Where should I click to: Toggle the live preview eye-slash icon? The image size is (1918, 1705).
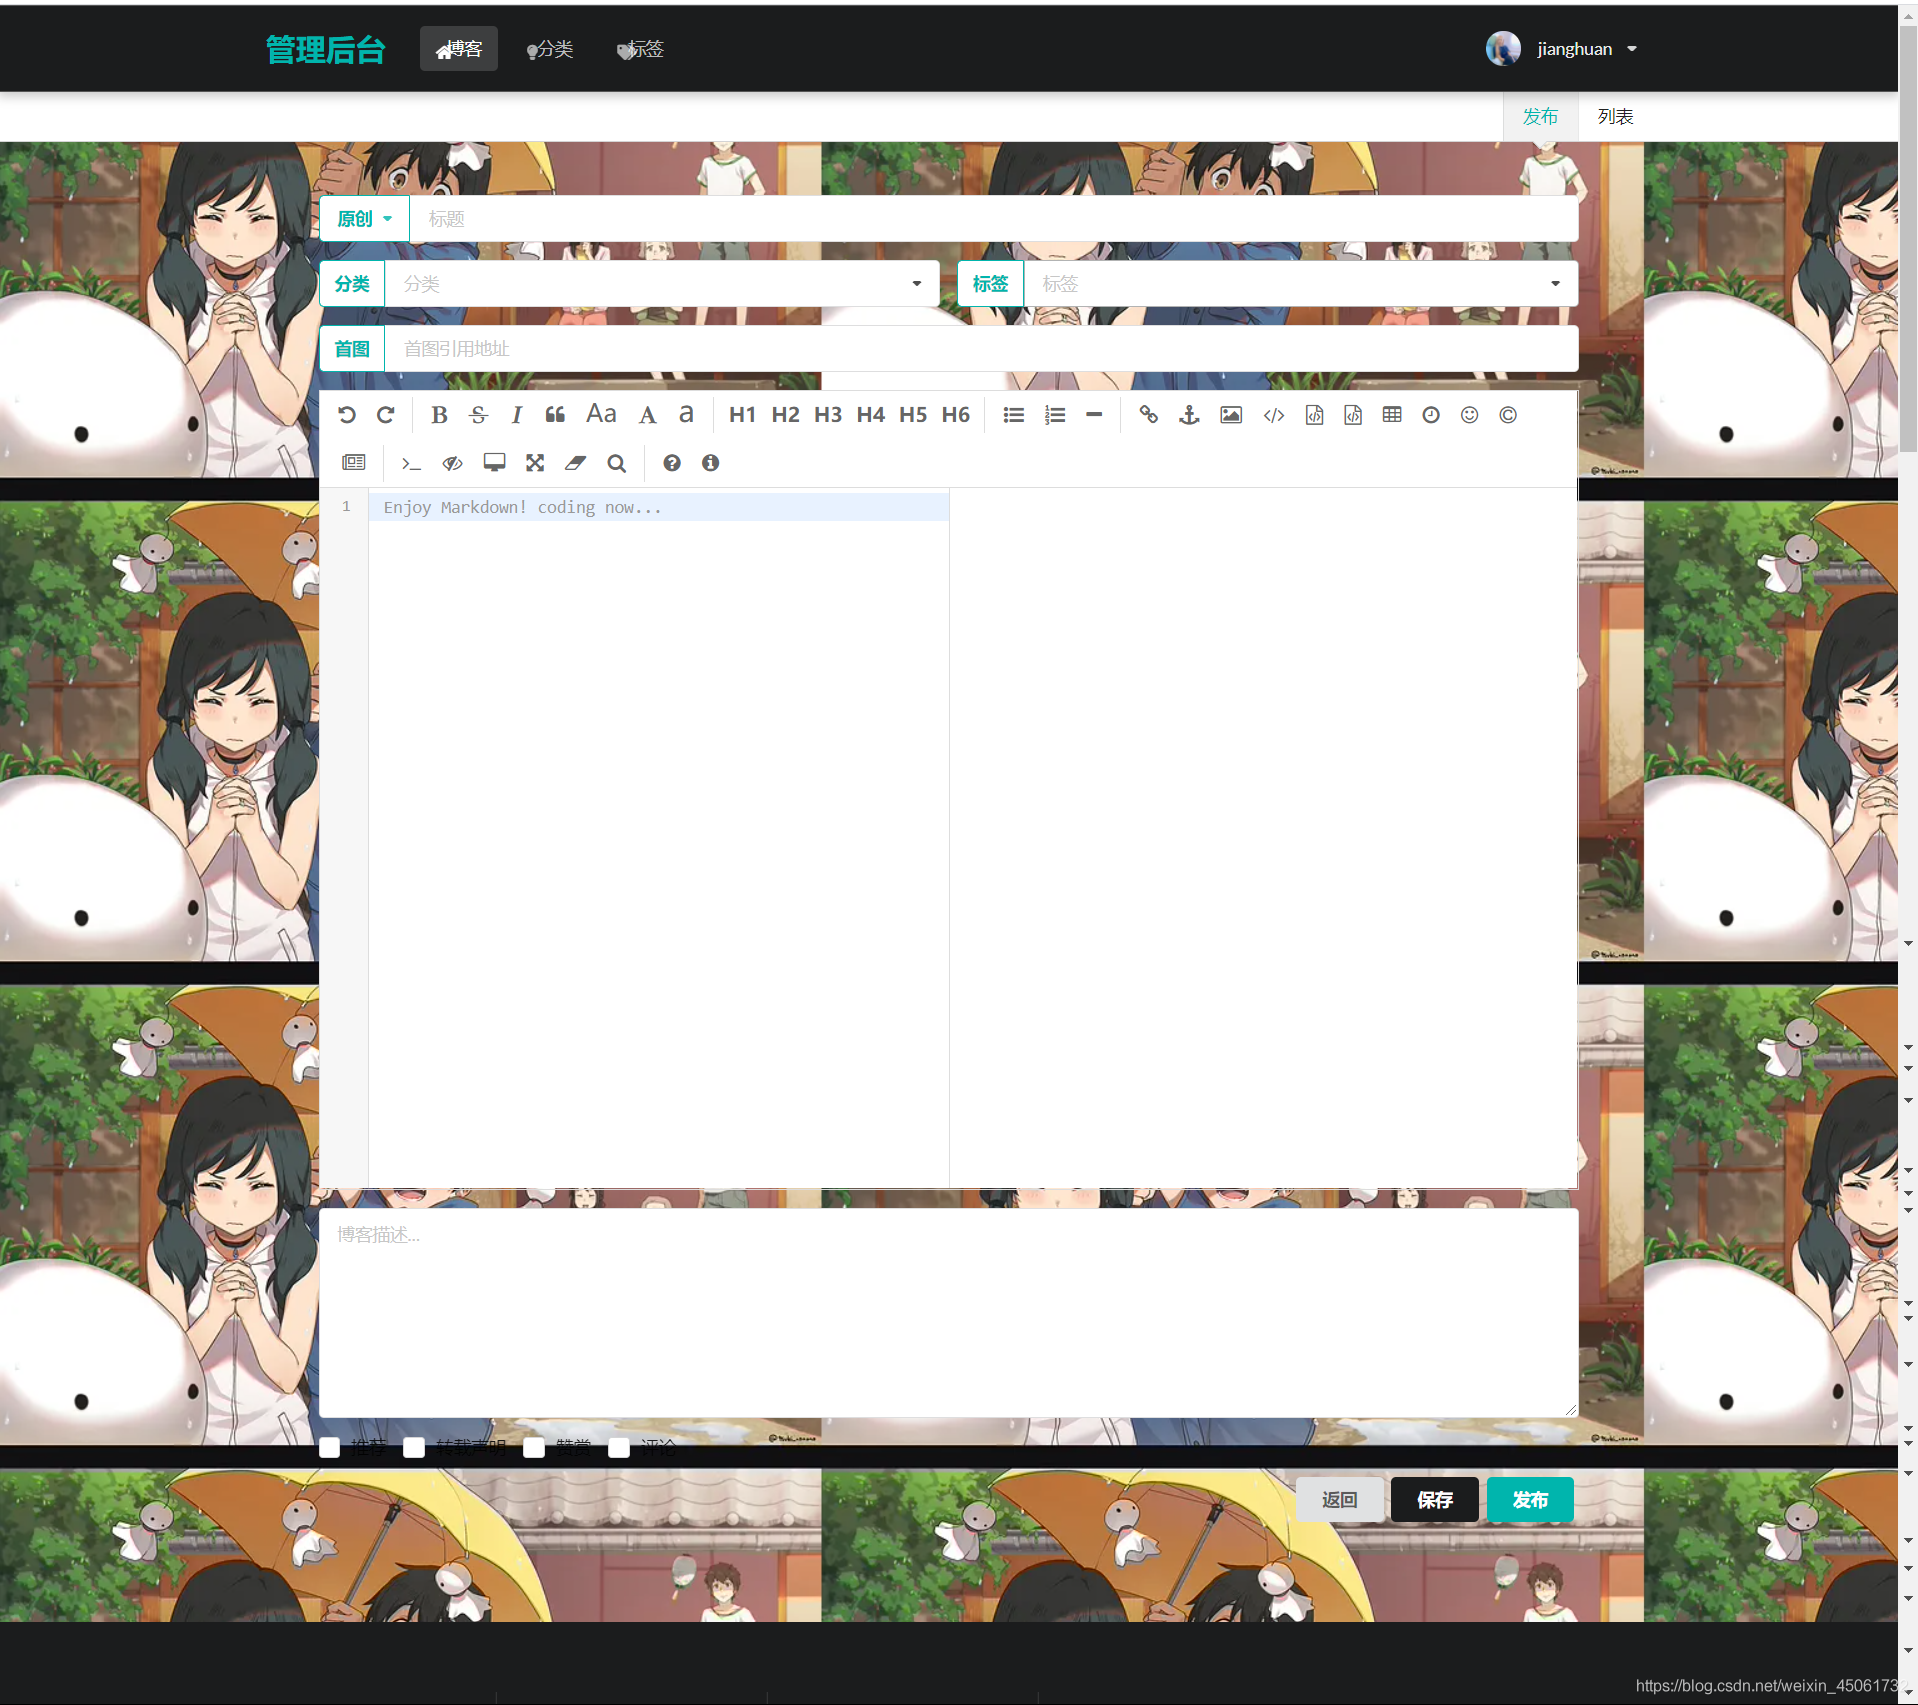pyautogui.click(x=453, y=463)
